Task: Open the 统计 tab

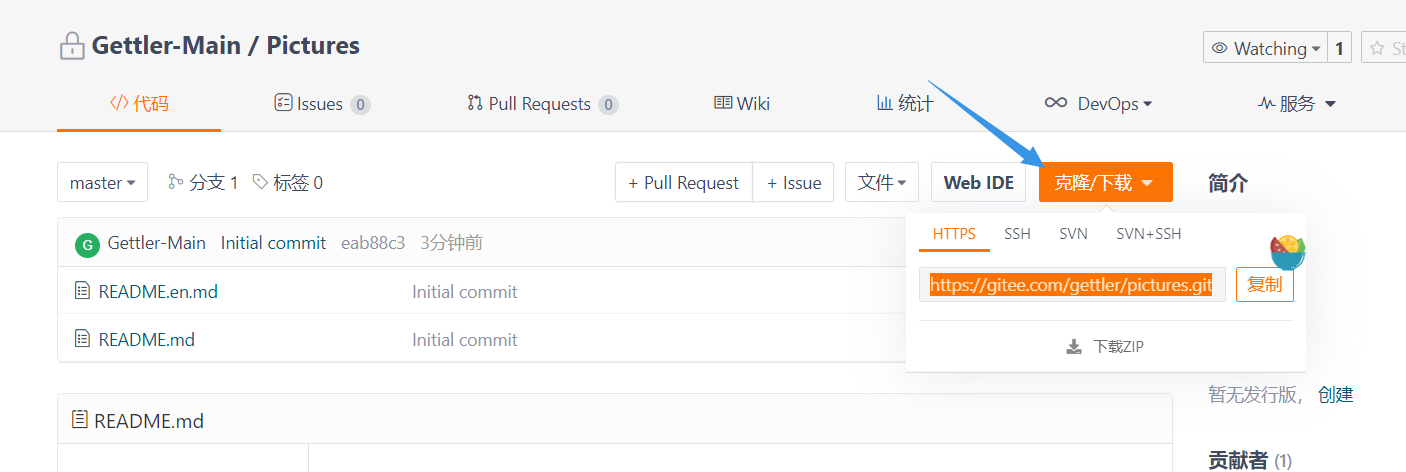Action: click(x=905, y=103)
